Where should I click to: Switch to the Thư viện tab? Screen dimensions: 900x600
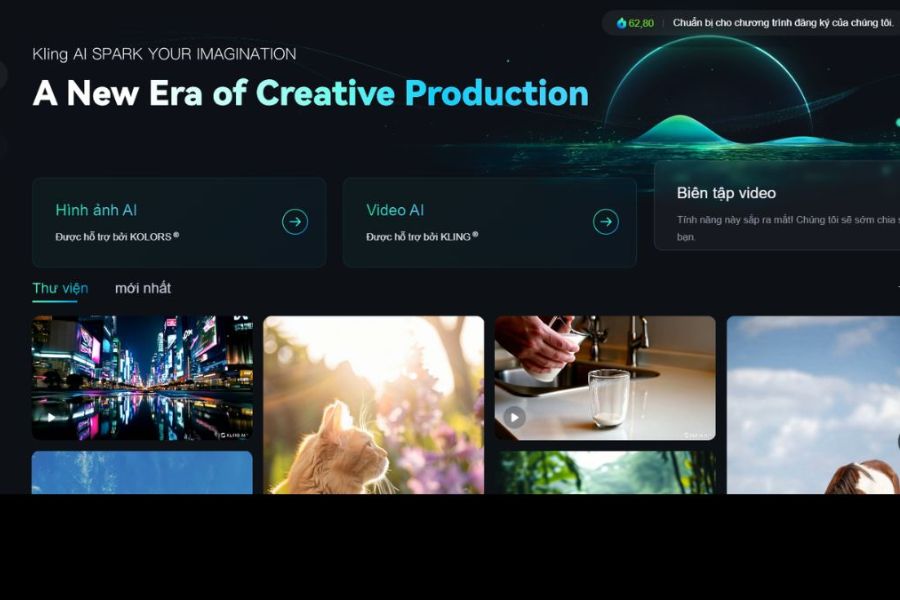pyautogui.click(x=60, y=288)
